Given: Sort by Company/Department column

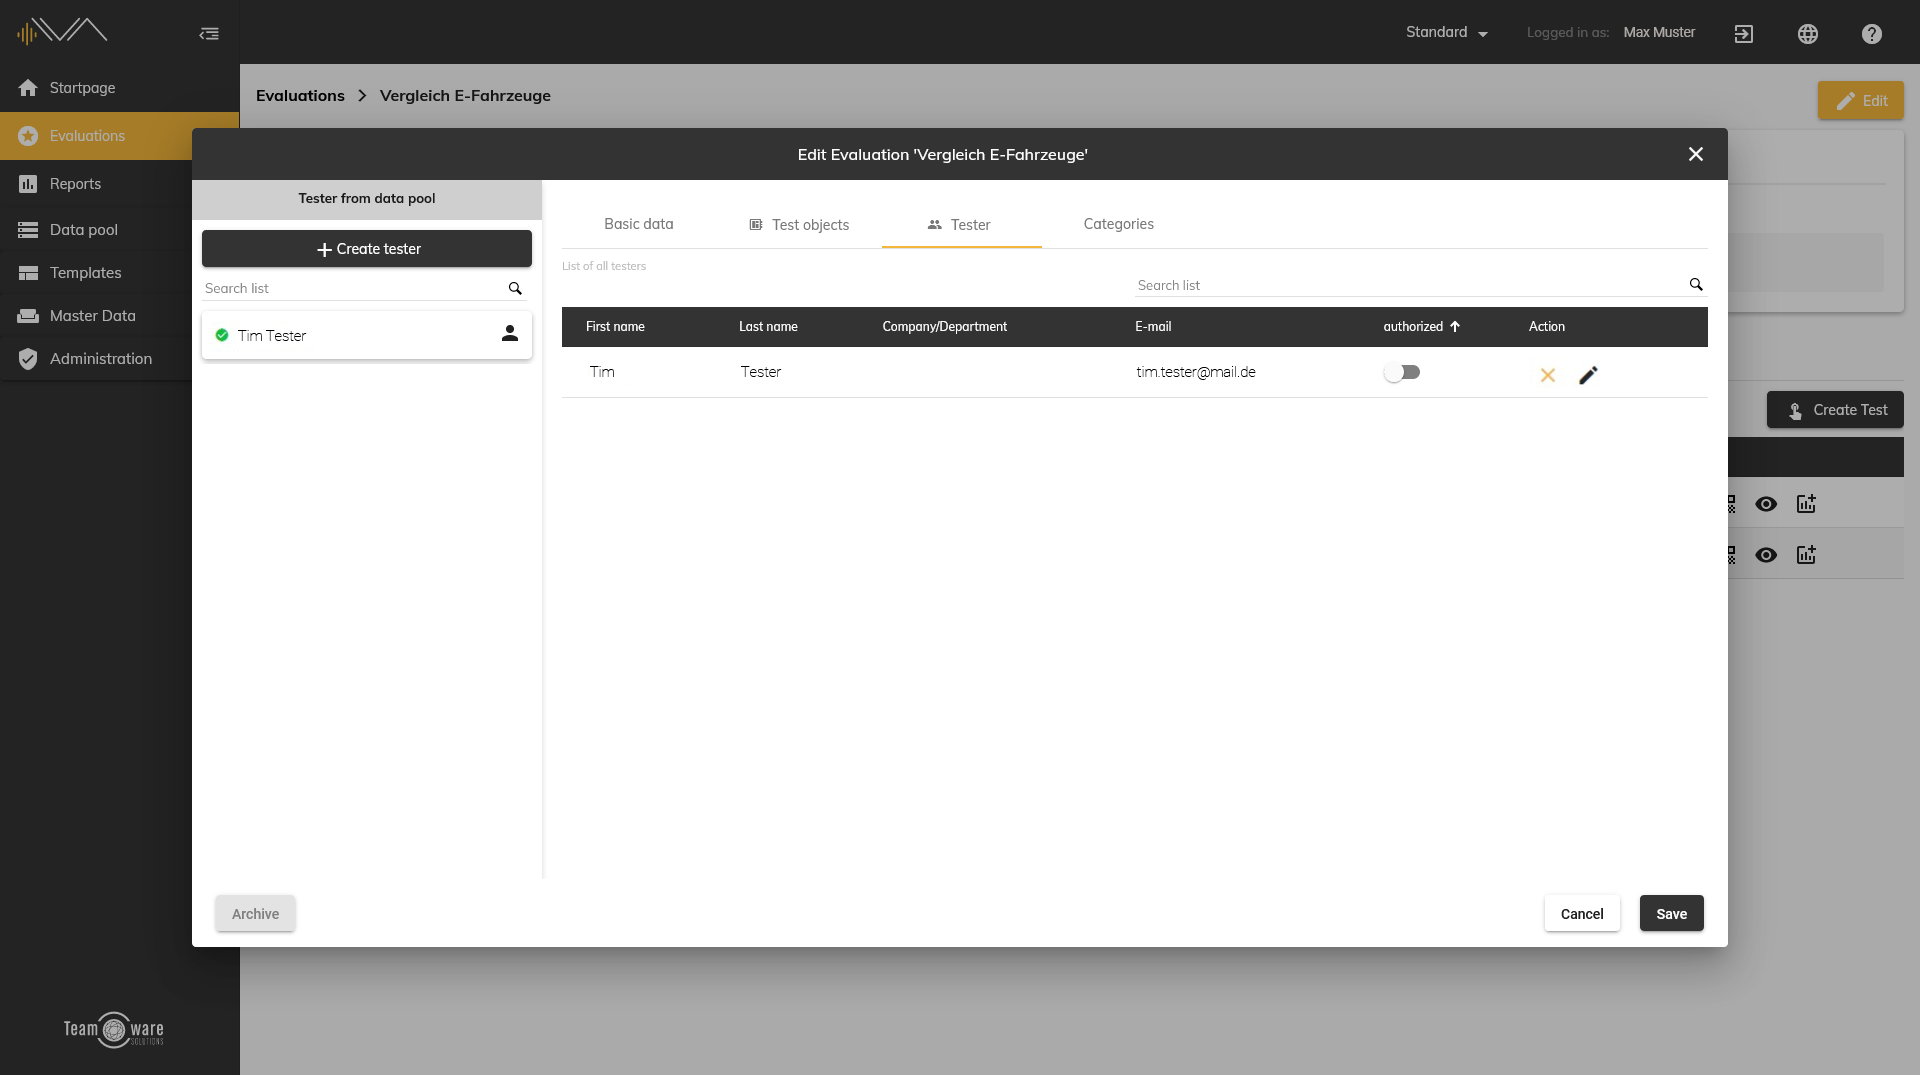Looking at the screenshot, I should 944,327.
